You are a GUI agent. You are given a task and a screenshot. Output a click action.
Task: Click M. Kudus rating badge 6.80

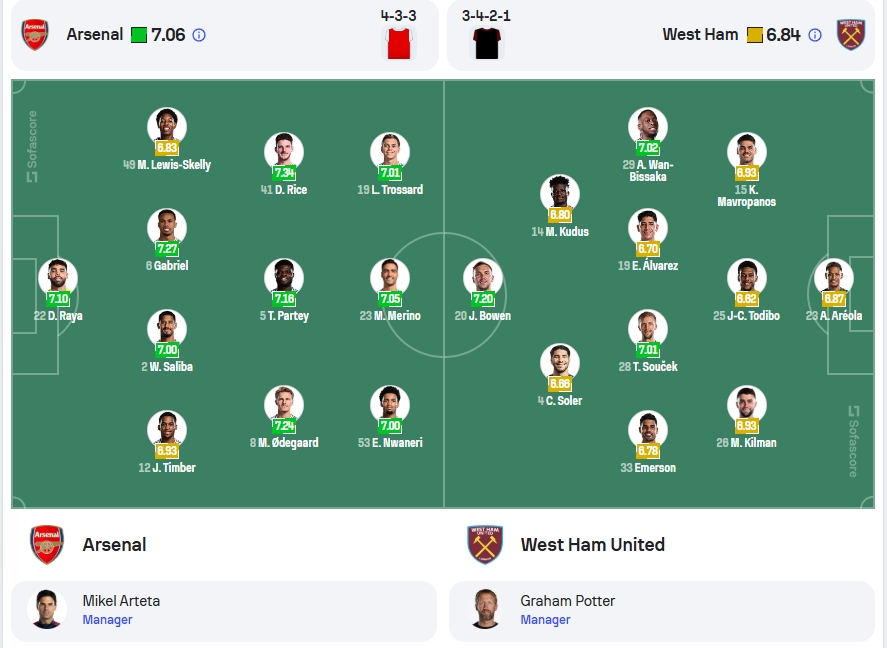point(559,215)
